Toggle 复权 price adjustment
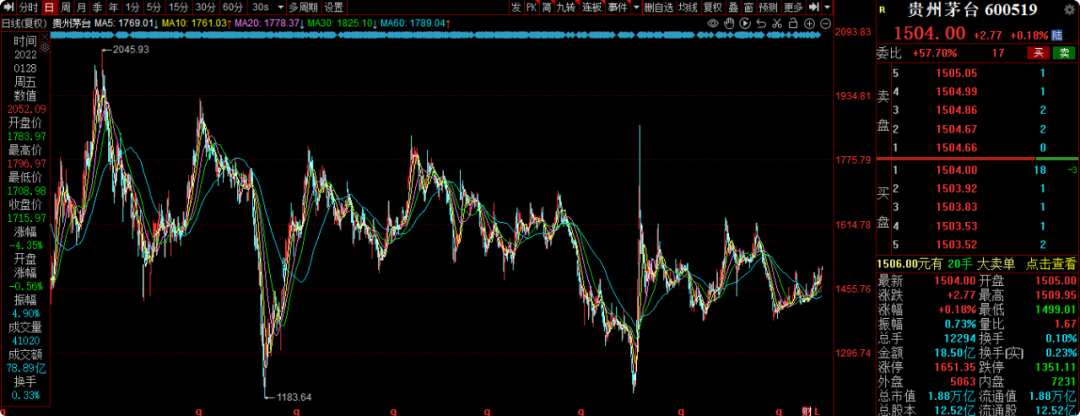This screenshot has height=416, width=1080. tap(712, 7)
